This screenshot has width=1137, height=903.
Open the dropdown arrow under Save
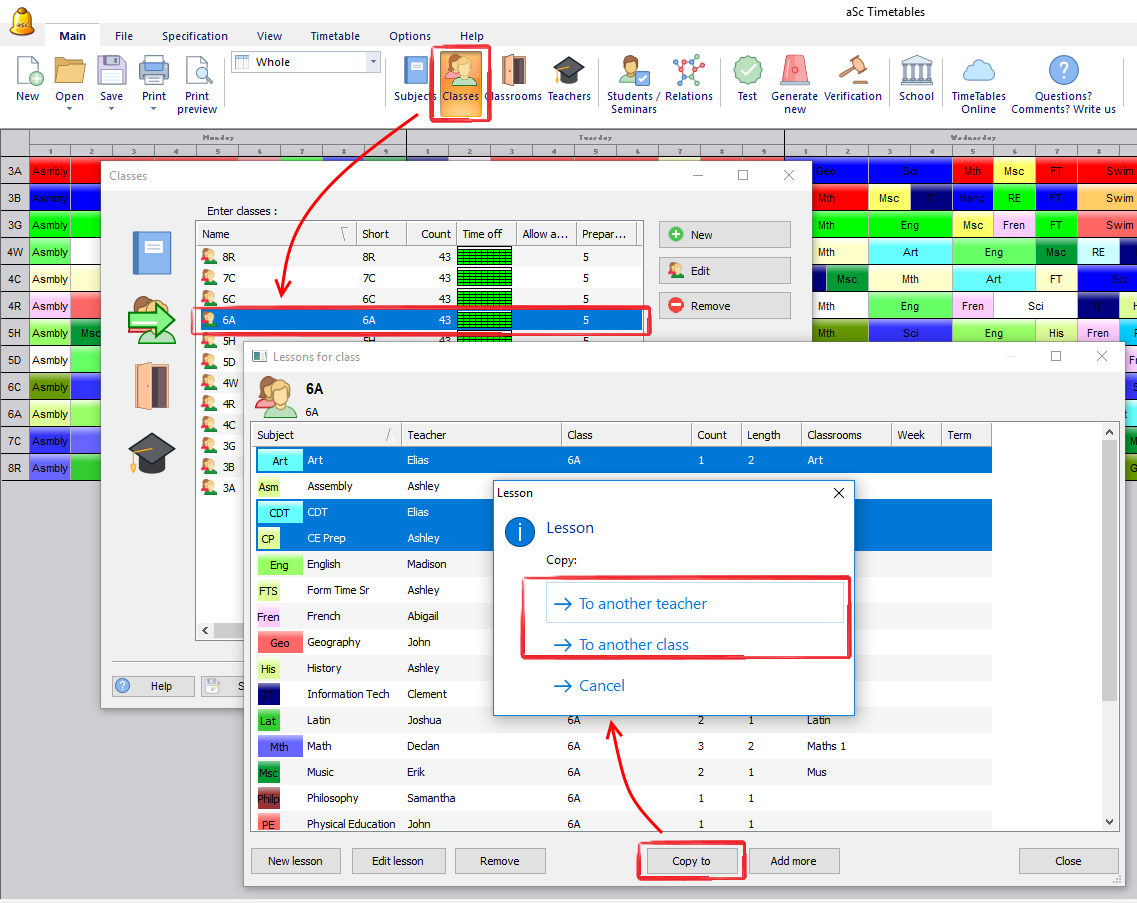[x=112, y=109]
